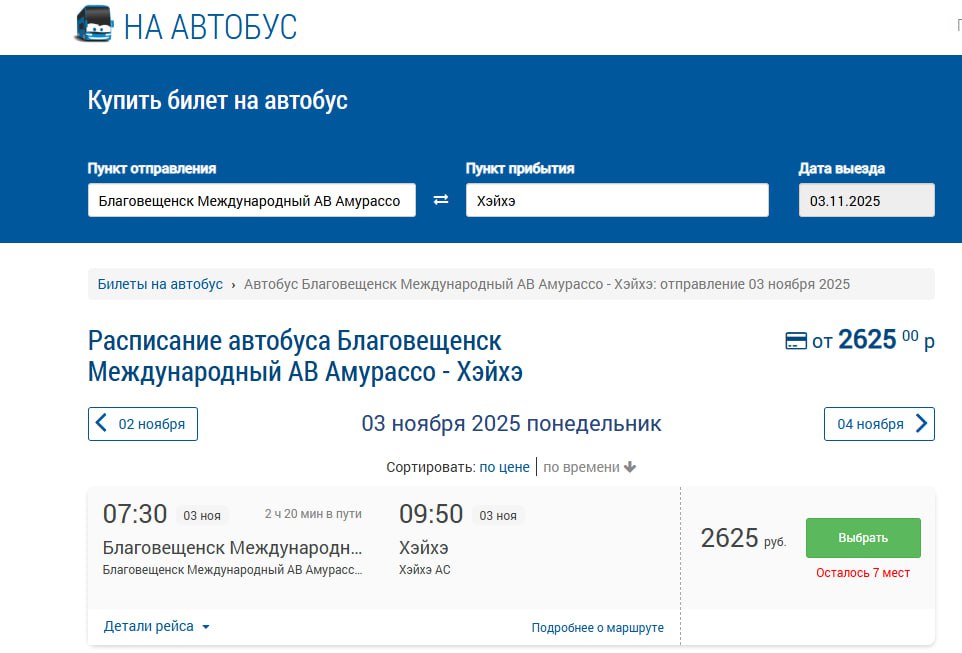Click the blue bus logo icon
This screenshot has height=653, width=962.
[94, 24]
